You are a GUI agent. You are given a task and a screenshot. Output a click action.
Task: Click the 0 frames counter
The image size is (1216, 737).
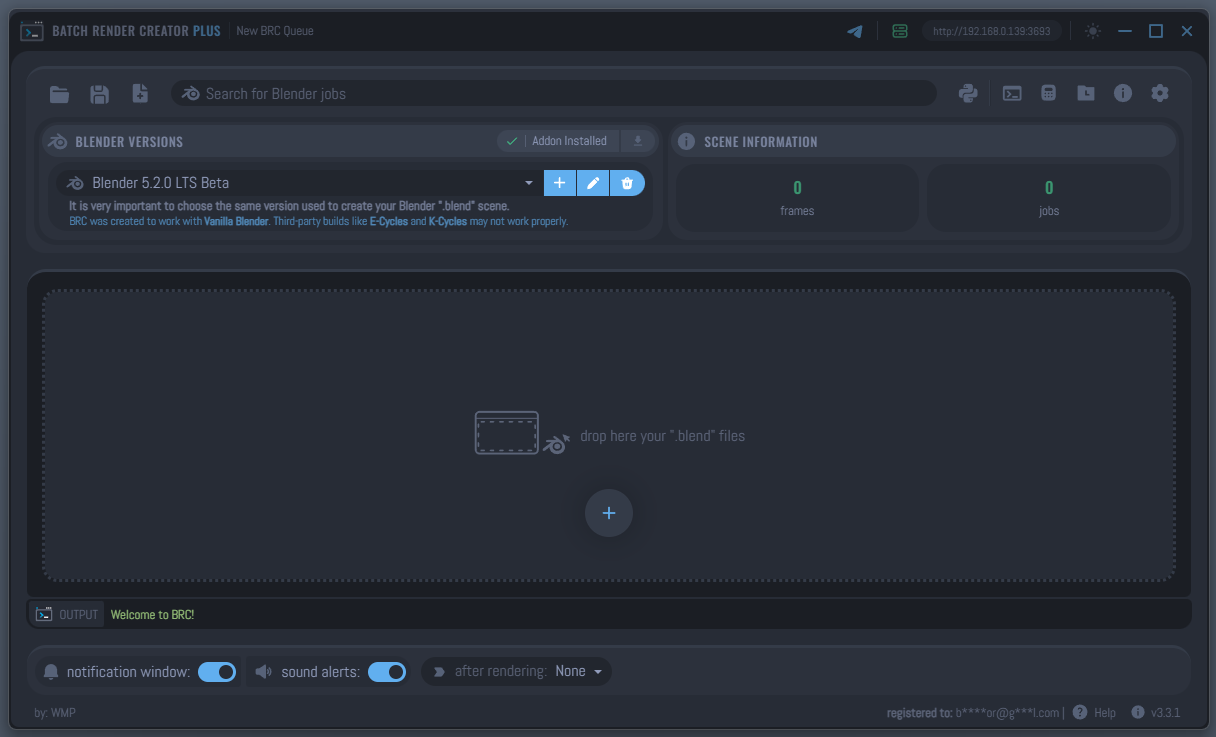(x=797, y=198)
